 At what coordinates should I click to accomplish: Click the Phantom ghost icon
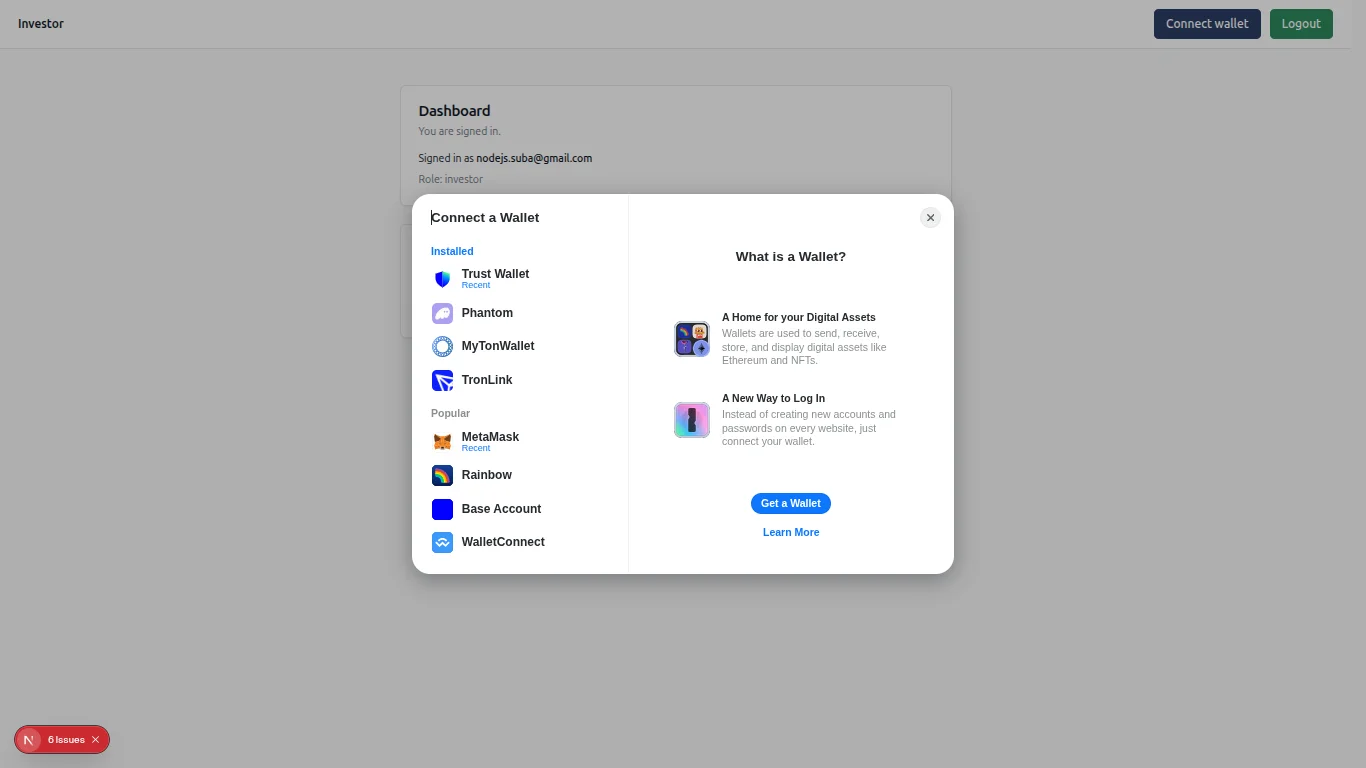(442, 313)
